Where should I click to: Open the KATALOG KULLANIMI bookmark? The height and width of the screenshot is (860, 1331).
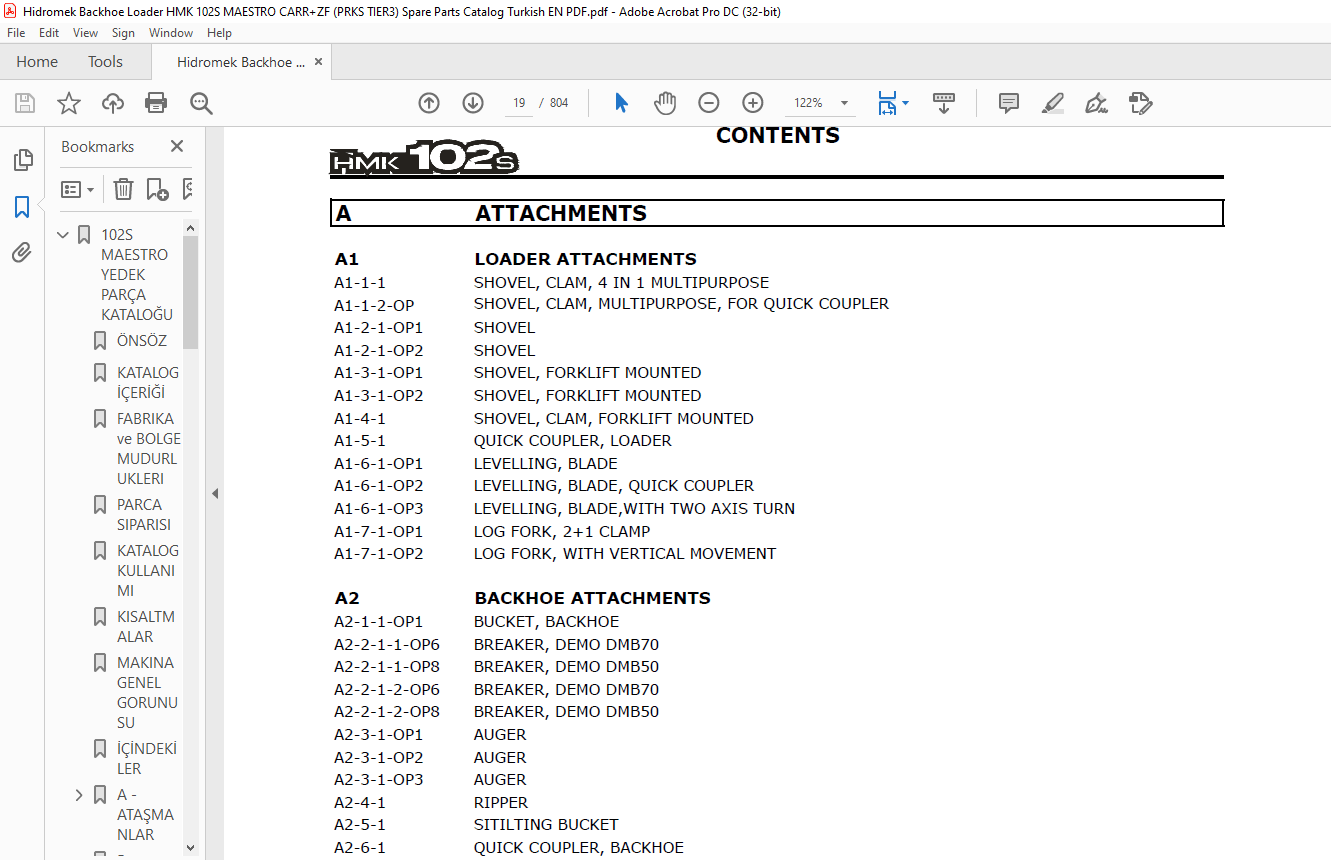coord(148,571)
